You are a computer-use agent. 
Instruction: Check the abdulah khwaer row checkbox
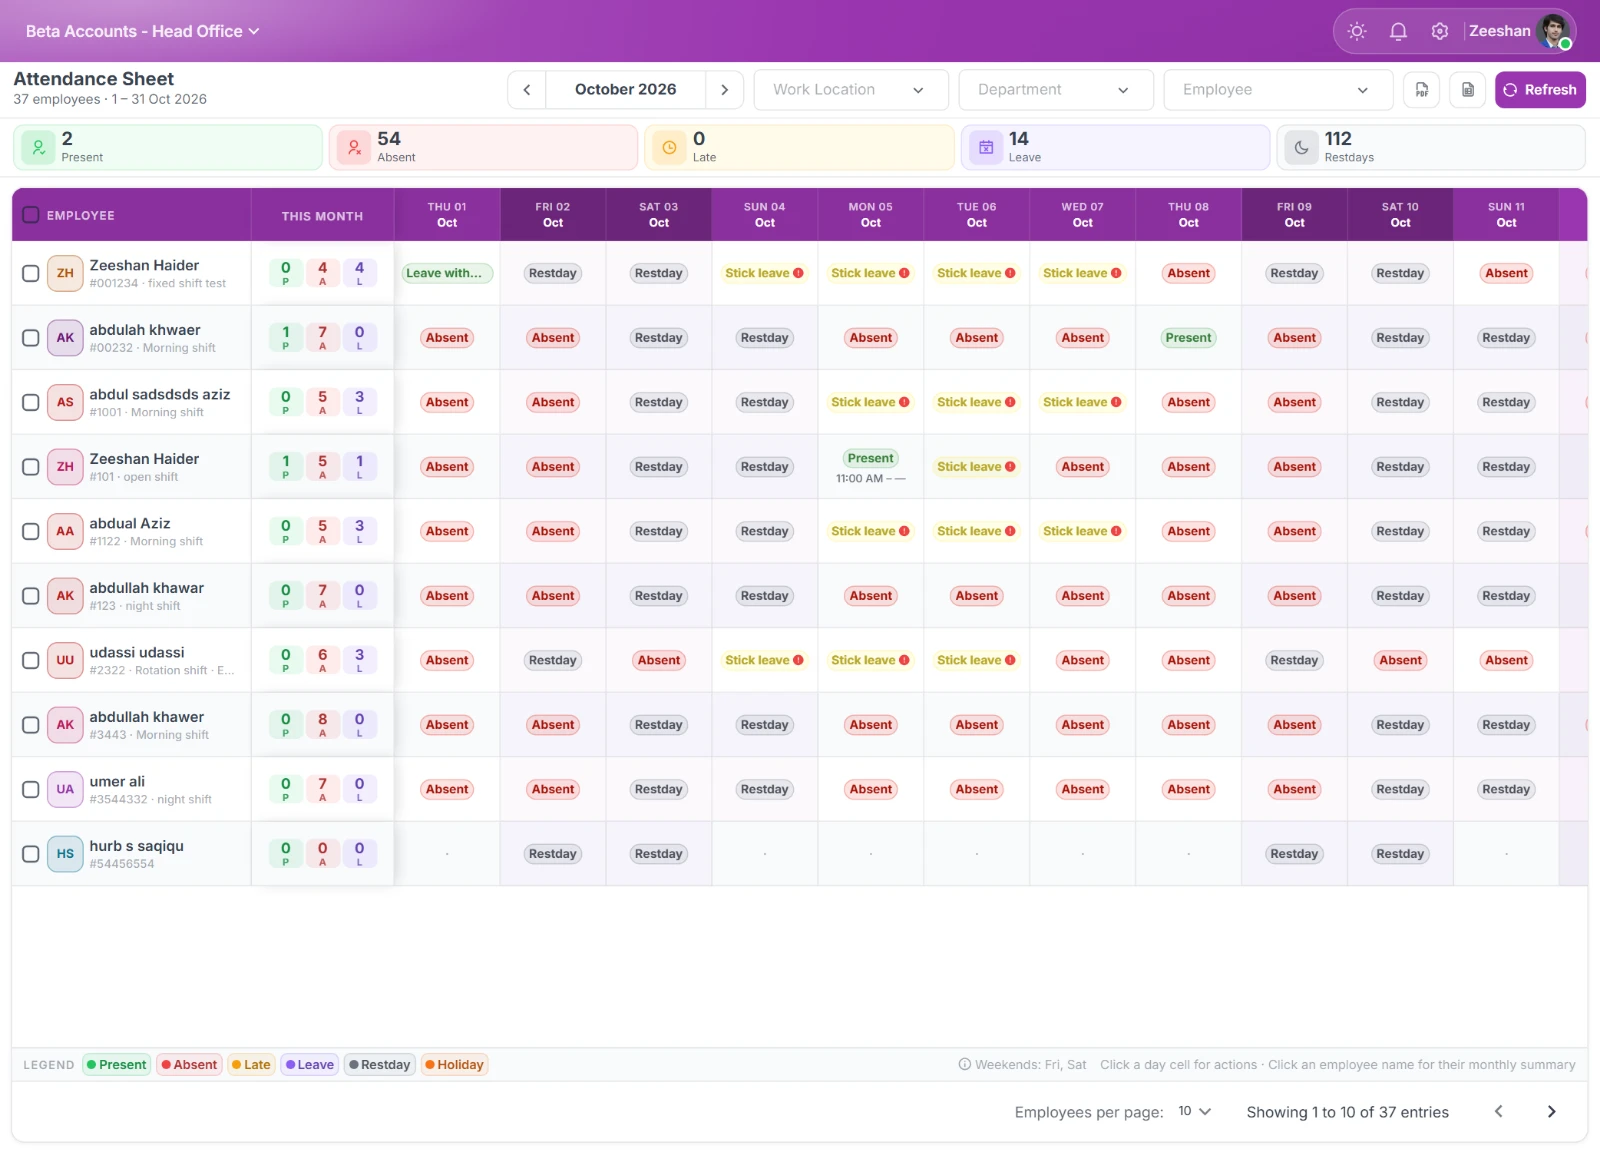[31, 338]
